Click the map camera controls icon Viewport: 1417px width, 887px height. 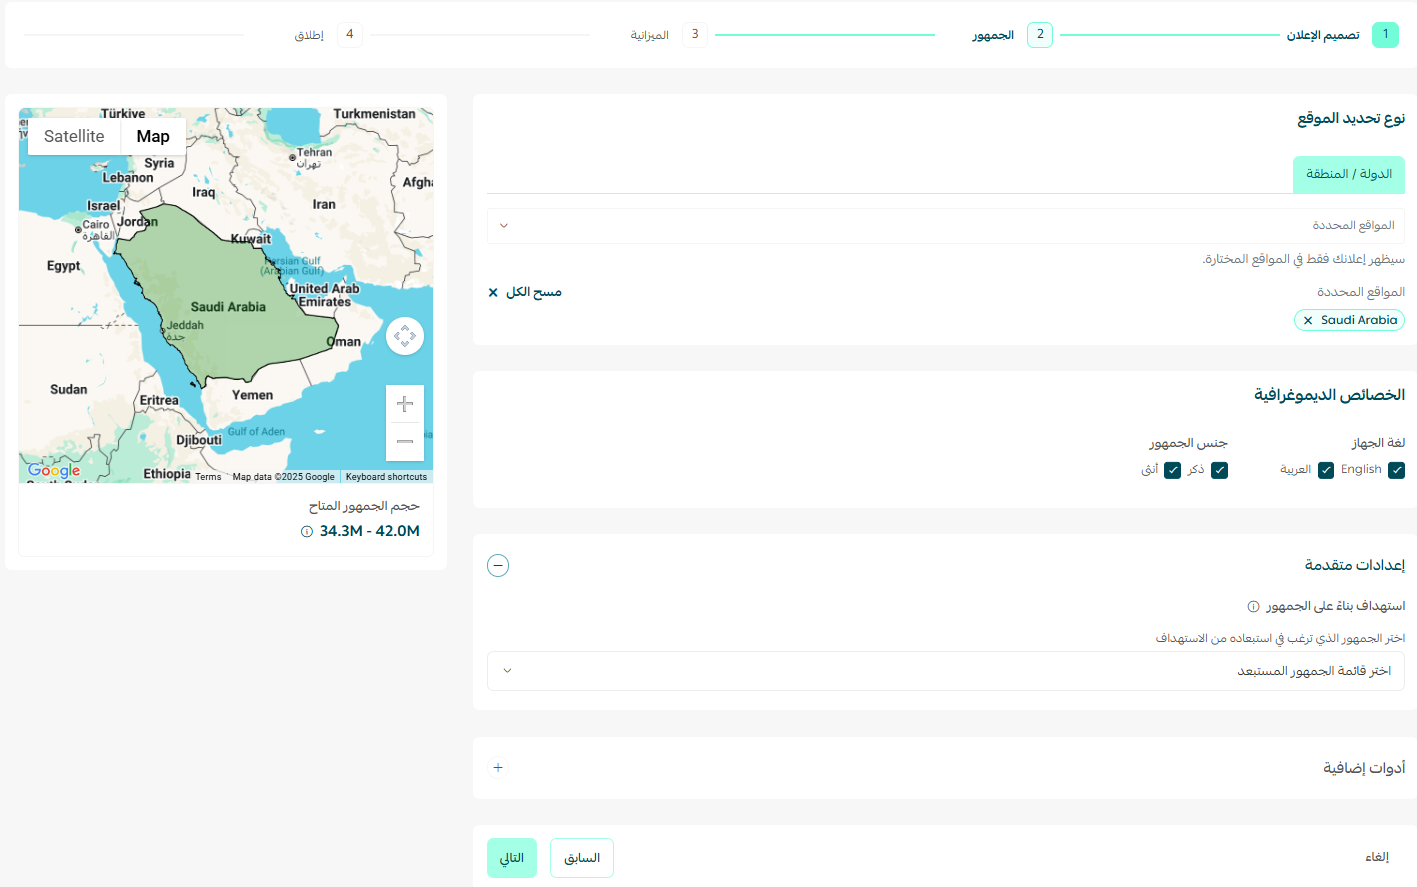click(x=405, y=336)
